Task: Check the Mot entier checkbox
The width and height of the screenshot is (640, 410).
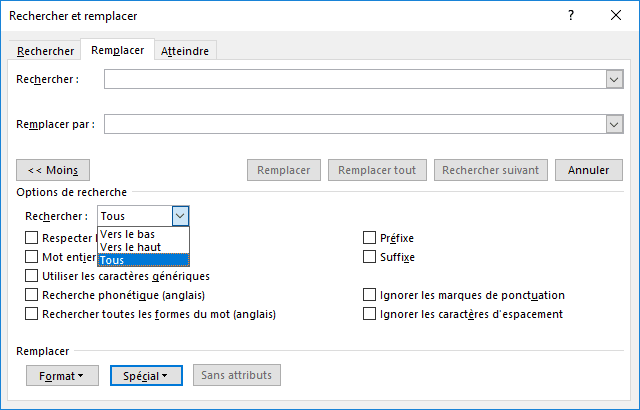Action: point(31,257)
